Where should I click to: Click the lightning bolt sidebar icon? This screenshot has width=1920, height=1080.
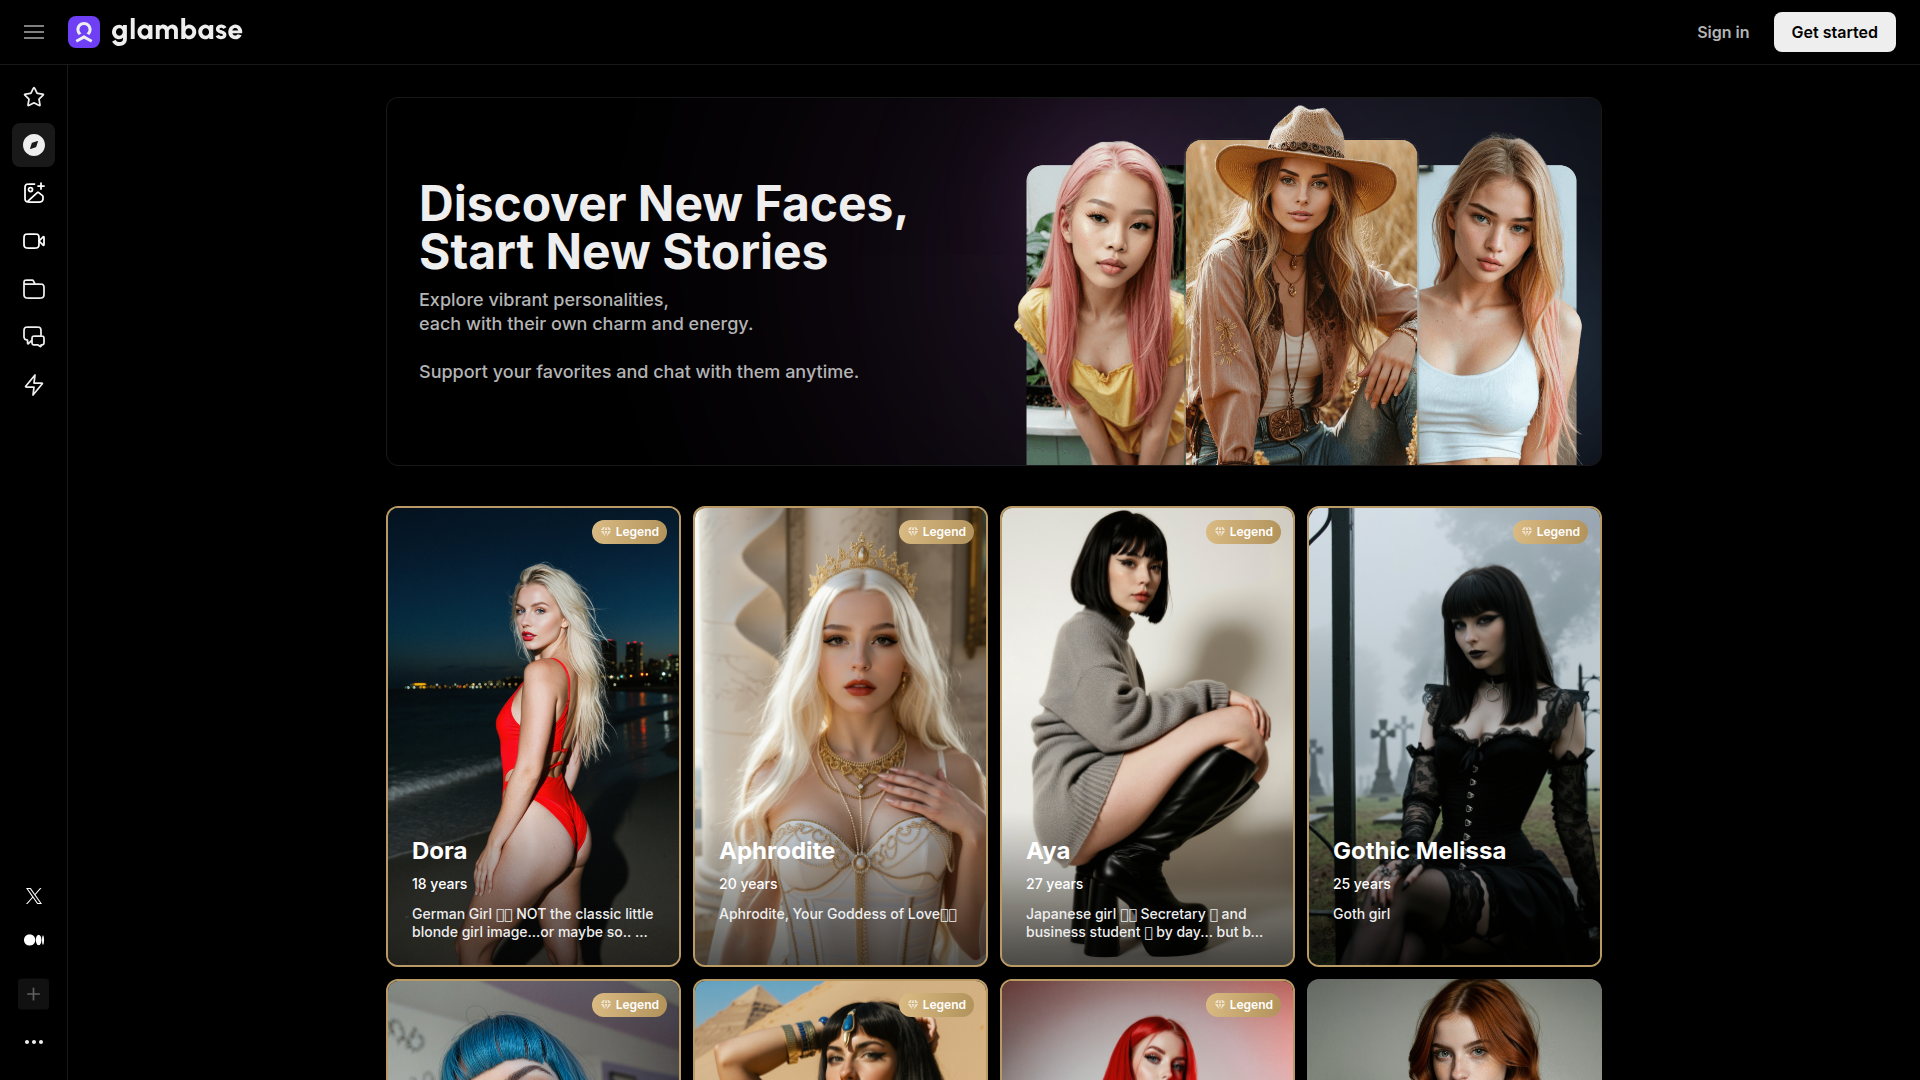tap(34, 385)
